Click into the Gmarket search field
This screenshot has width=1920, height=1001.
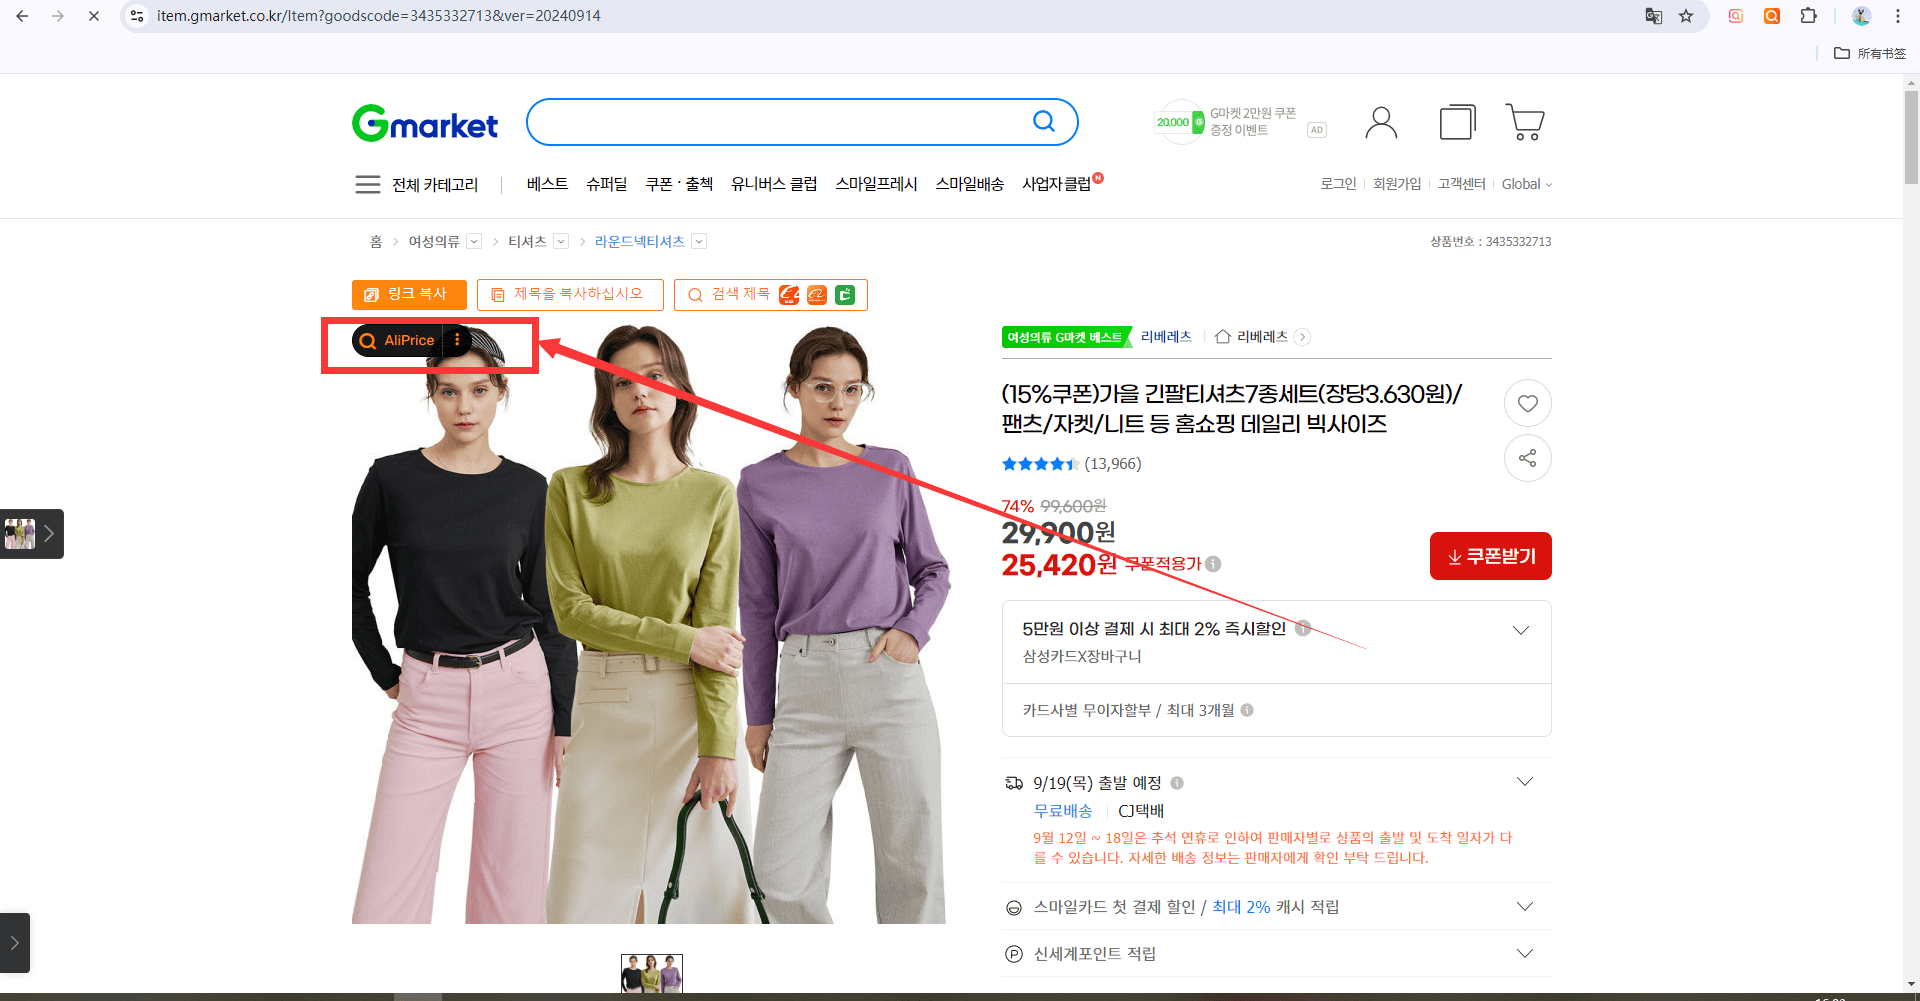tap(780, 122)
